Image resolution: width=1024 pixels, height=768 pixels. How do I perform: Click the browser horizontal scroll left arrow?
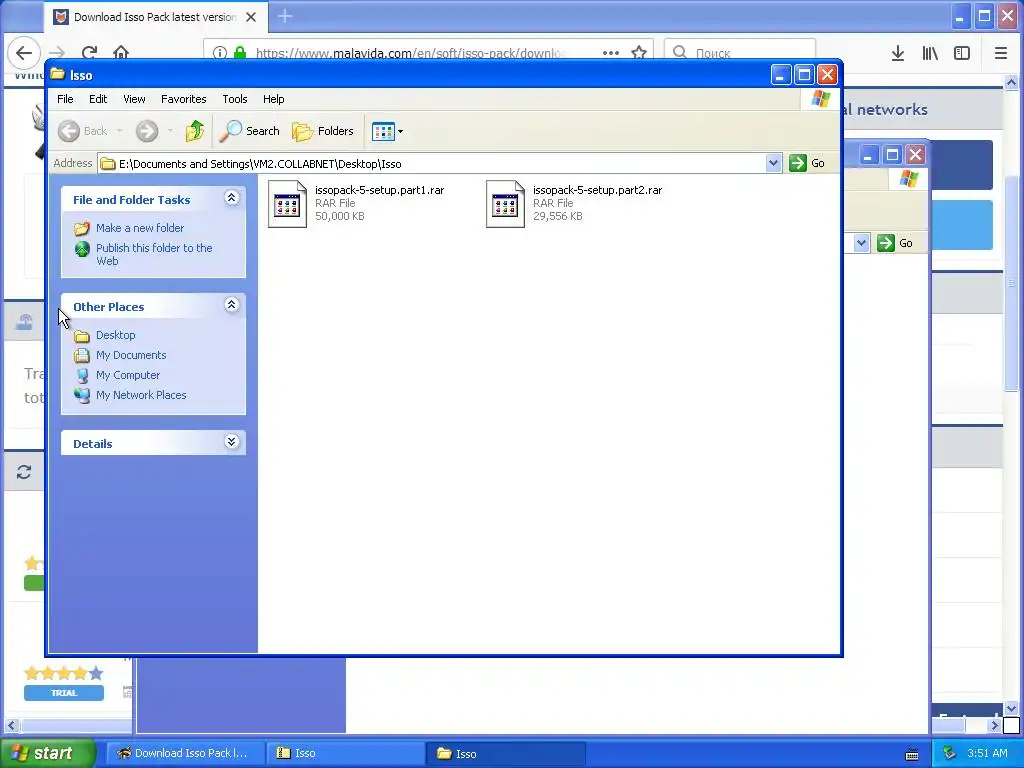pyautogui.click(x=11, y=726)
